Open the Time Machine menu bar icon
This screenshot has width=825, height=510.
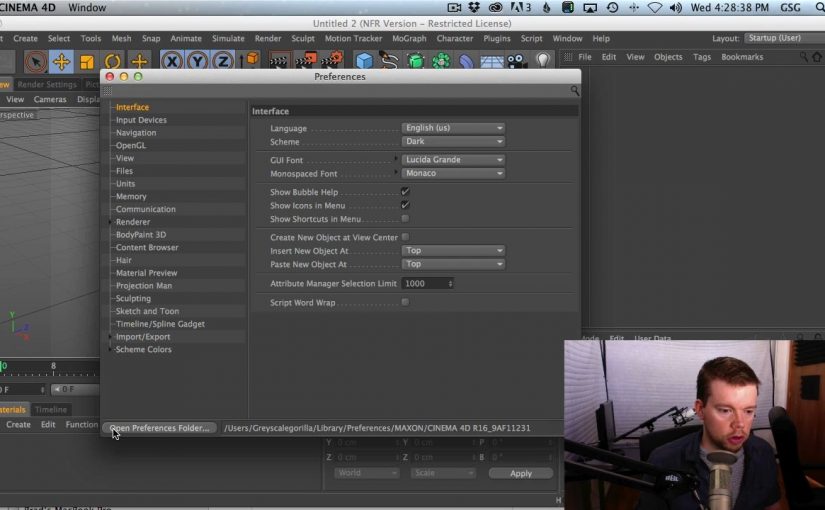click(612, 7)
